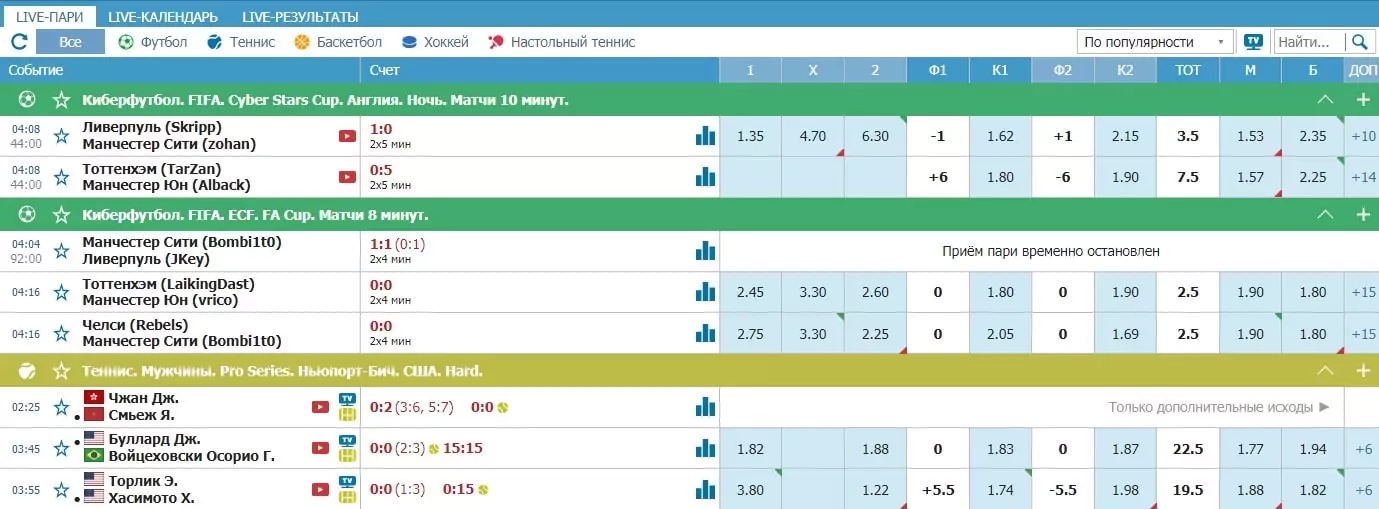Filter events by Настольный теннис

(x=561, y=42)
